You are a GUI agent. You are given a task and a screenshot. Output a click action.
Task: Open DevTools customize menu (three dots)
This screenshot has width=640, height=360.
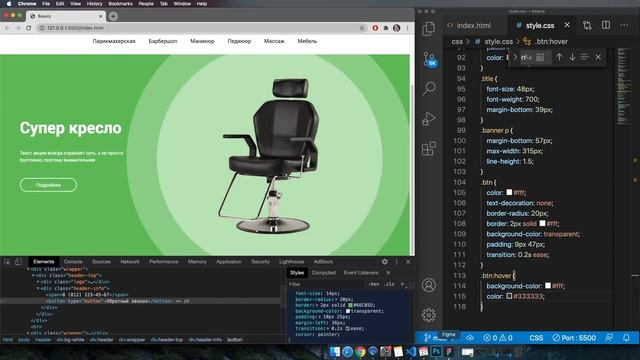pyautogui.click(x=396, y=262)
